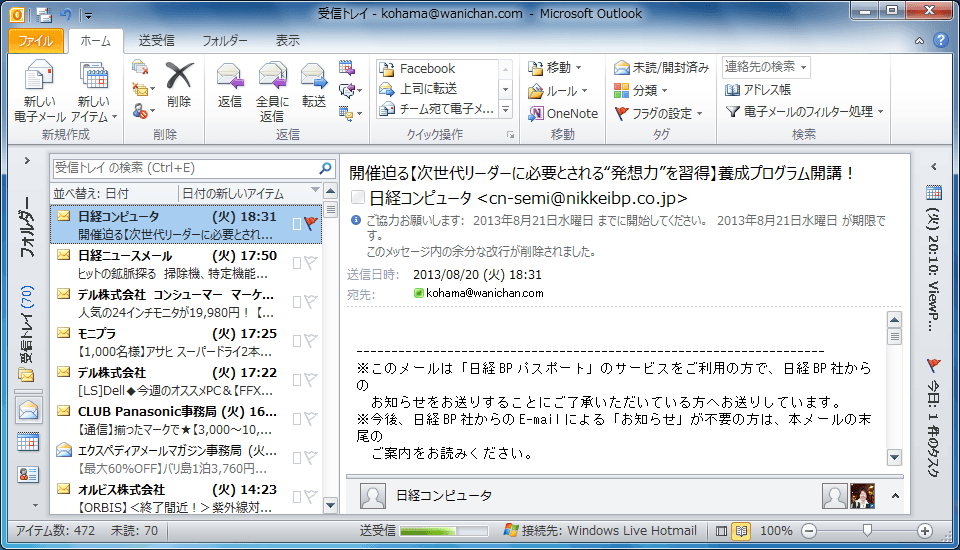Delete the message with the 削除 X icon
The height and width of the screenshot is (550, 960).
point(179,85)
